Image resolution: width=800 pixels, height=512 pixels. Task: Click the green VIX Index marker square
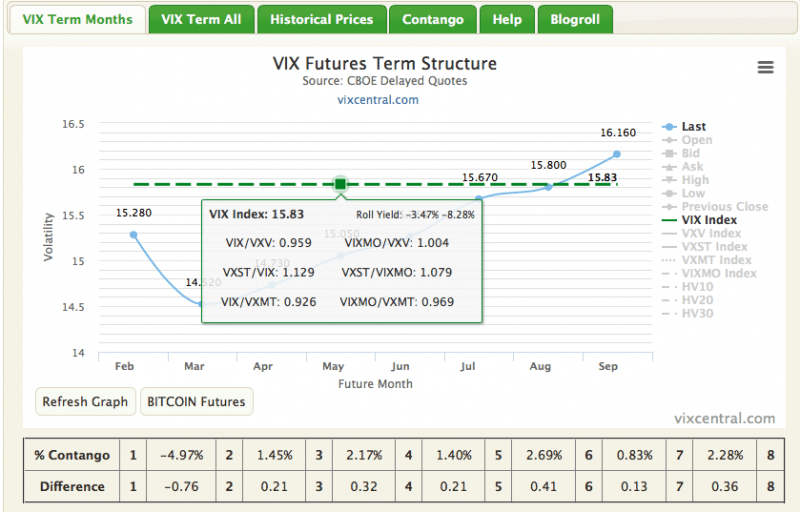tap(340, 184)
